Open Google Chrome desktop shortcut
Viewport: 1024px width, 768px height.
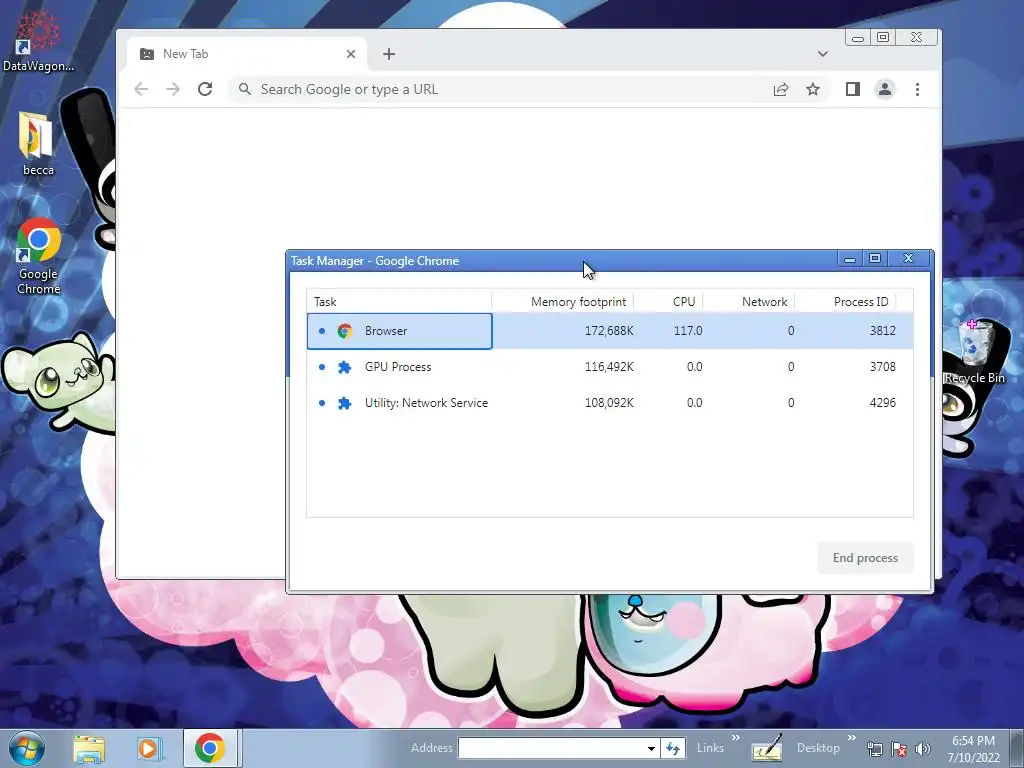[38, 257]
